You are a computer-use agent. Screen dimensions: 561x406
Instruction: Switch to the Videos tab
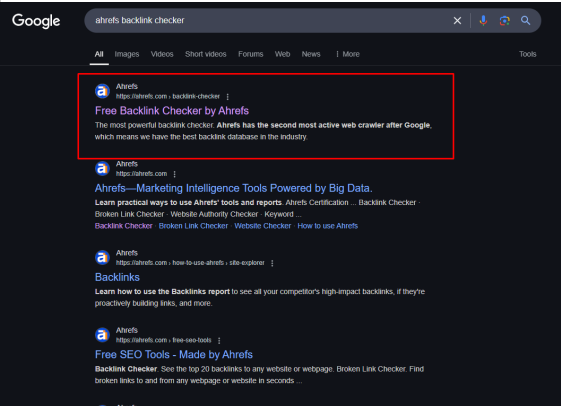pos(162,54)
